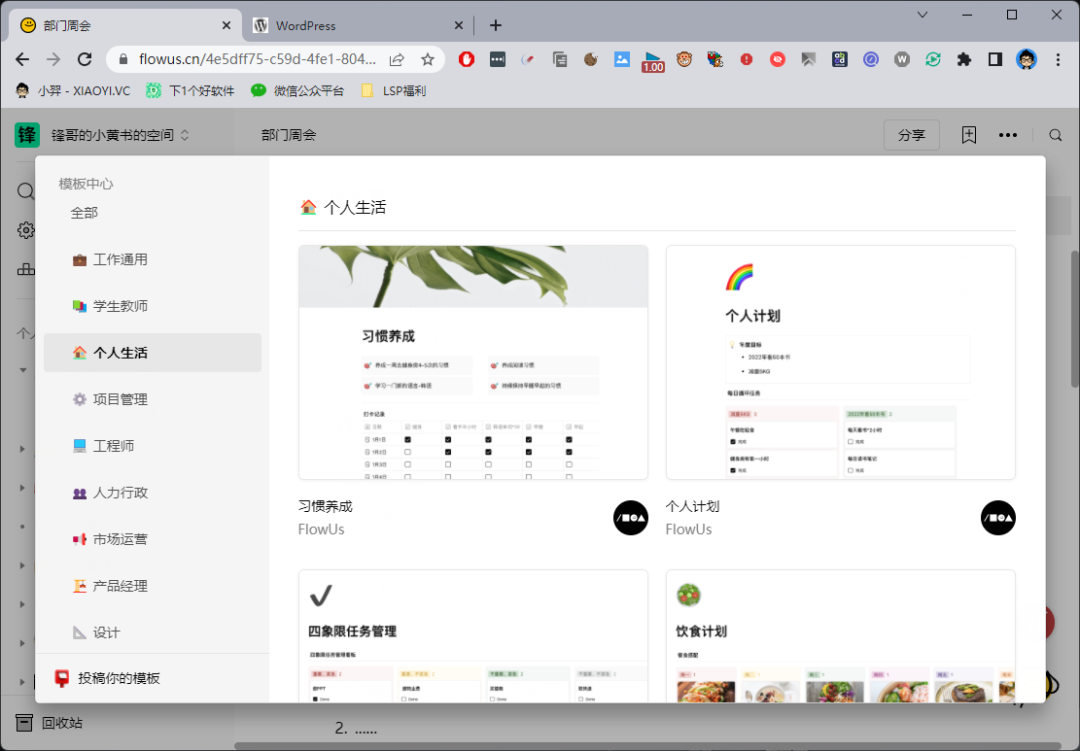The image size is (1080, 751).
Task: Click the sidebar search magnifier icon
Action: (25, 191)
